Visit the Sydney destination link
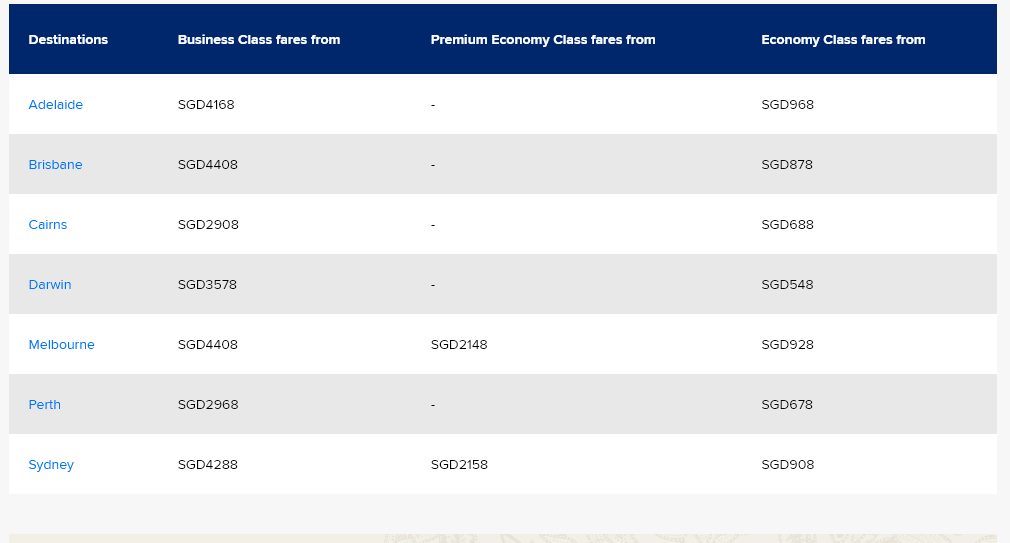 51,465
